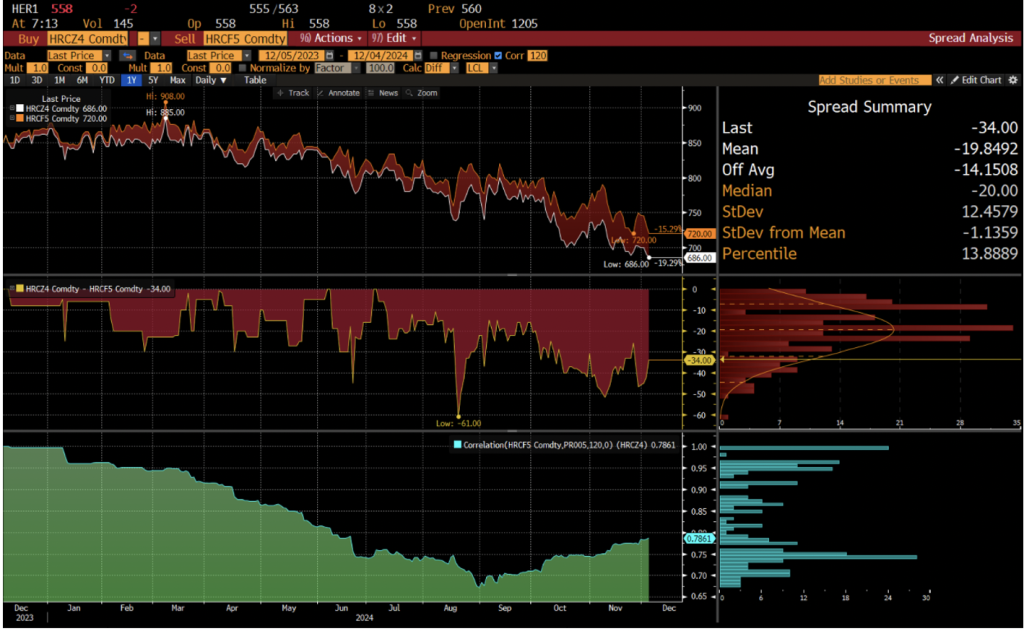Screen dimensions: 1024x631
Task: Switch to the Table view
Action: click(x=256, y=79)
